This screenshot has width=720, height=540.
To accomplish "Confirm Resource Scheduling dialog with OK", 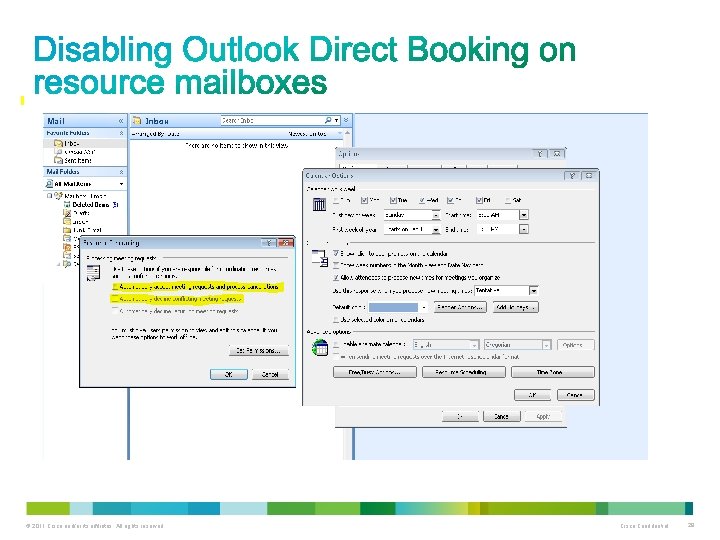I will point(229,374).
